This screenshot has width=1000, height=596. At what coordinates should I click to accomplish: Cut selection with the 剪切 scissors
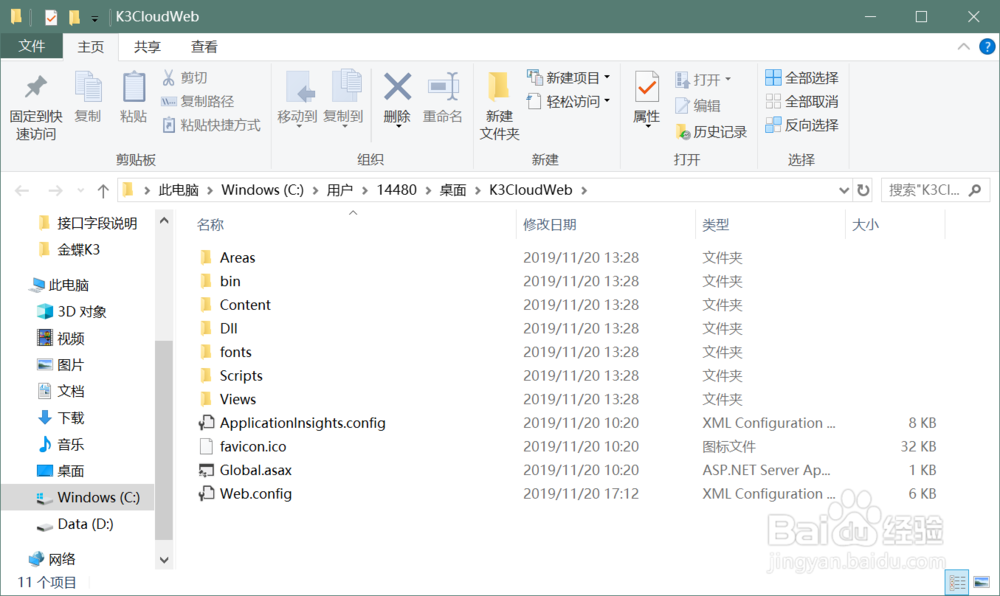coord(184,78)
